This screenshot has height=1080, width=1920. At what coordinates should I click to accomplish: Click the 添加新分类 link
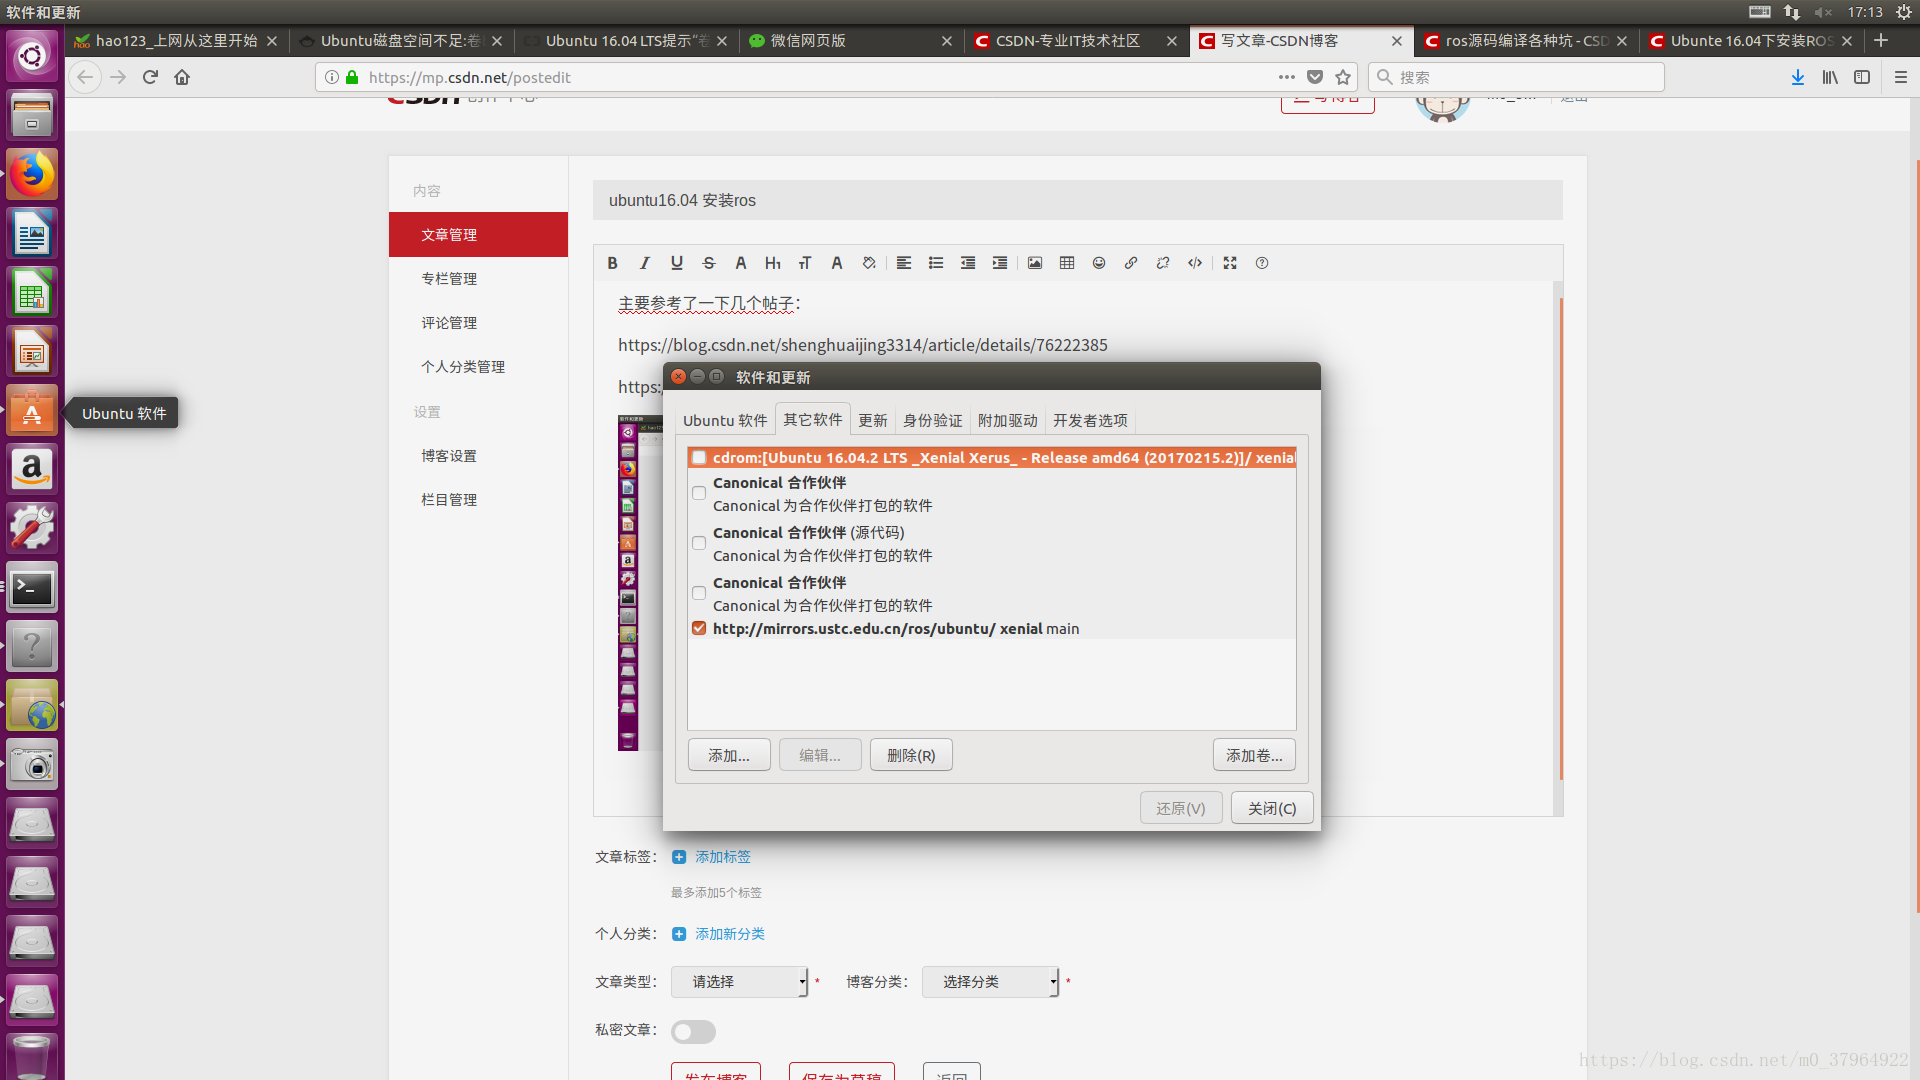point(729,934)
